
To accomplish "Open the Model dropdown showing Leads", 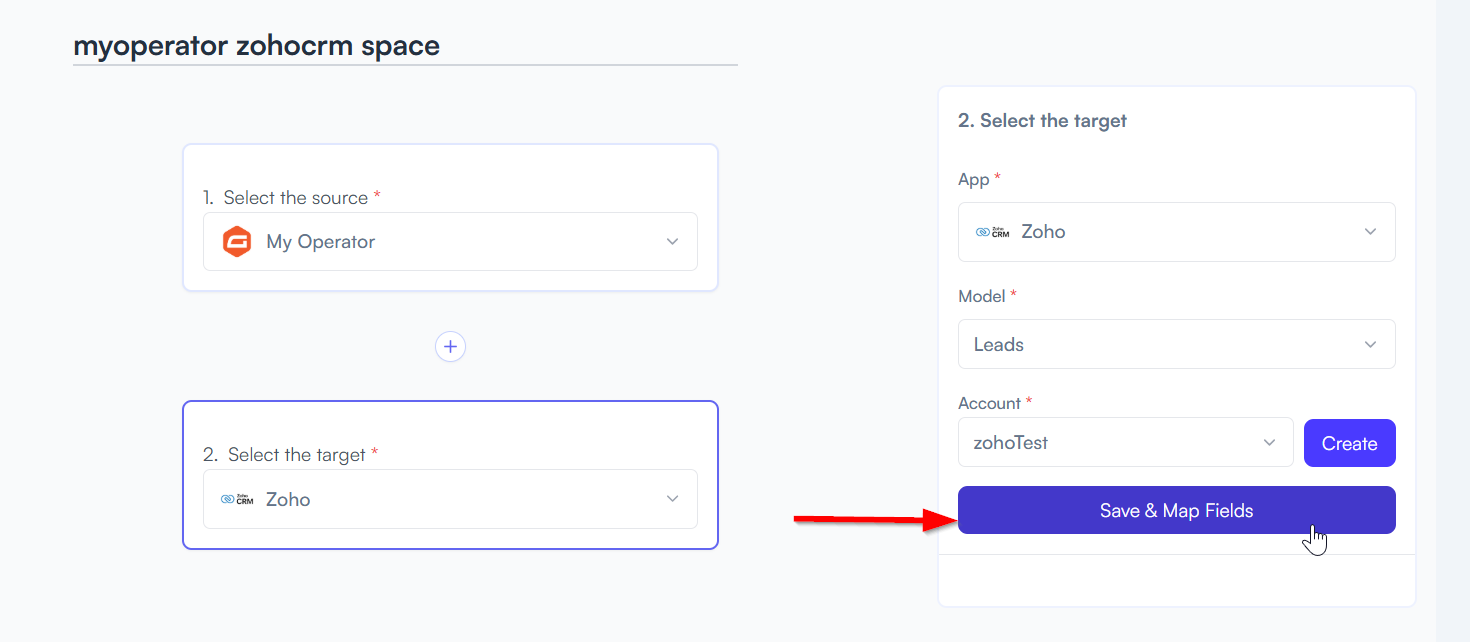I will (x=1176, y=344).
